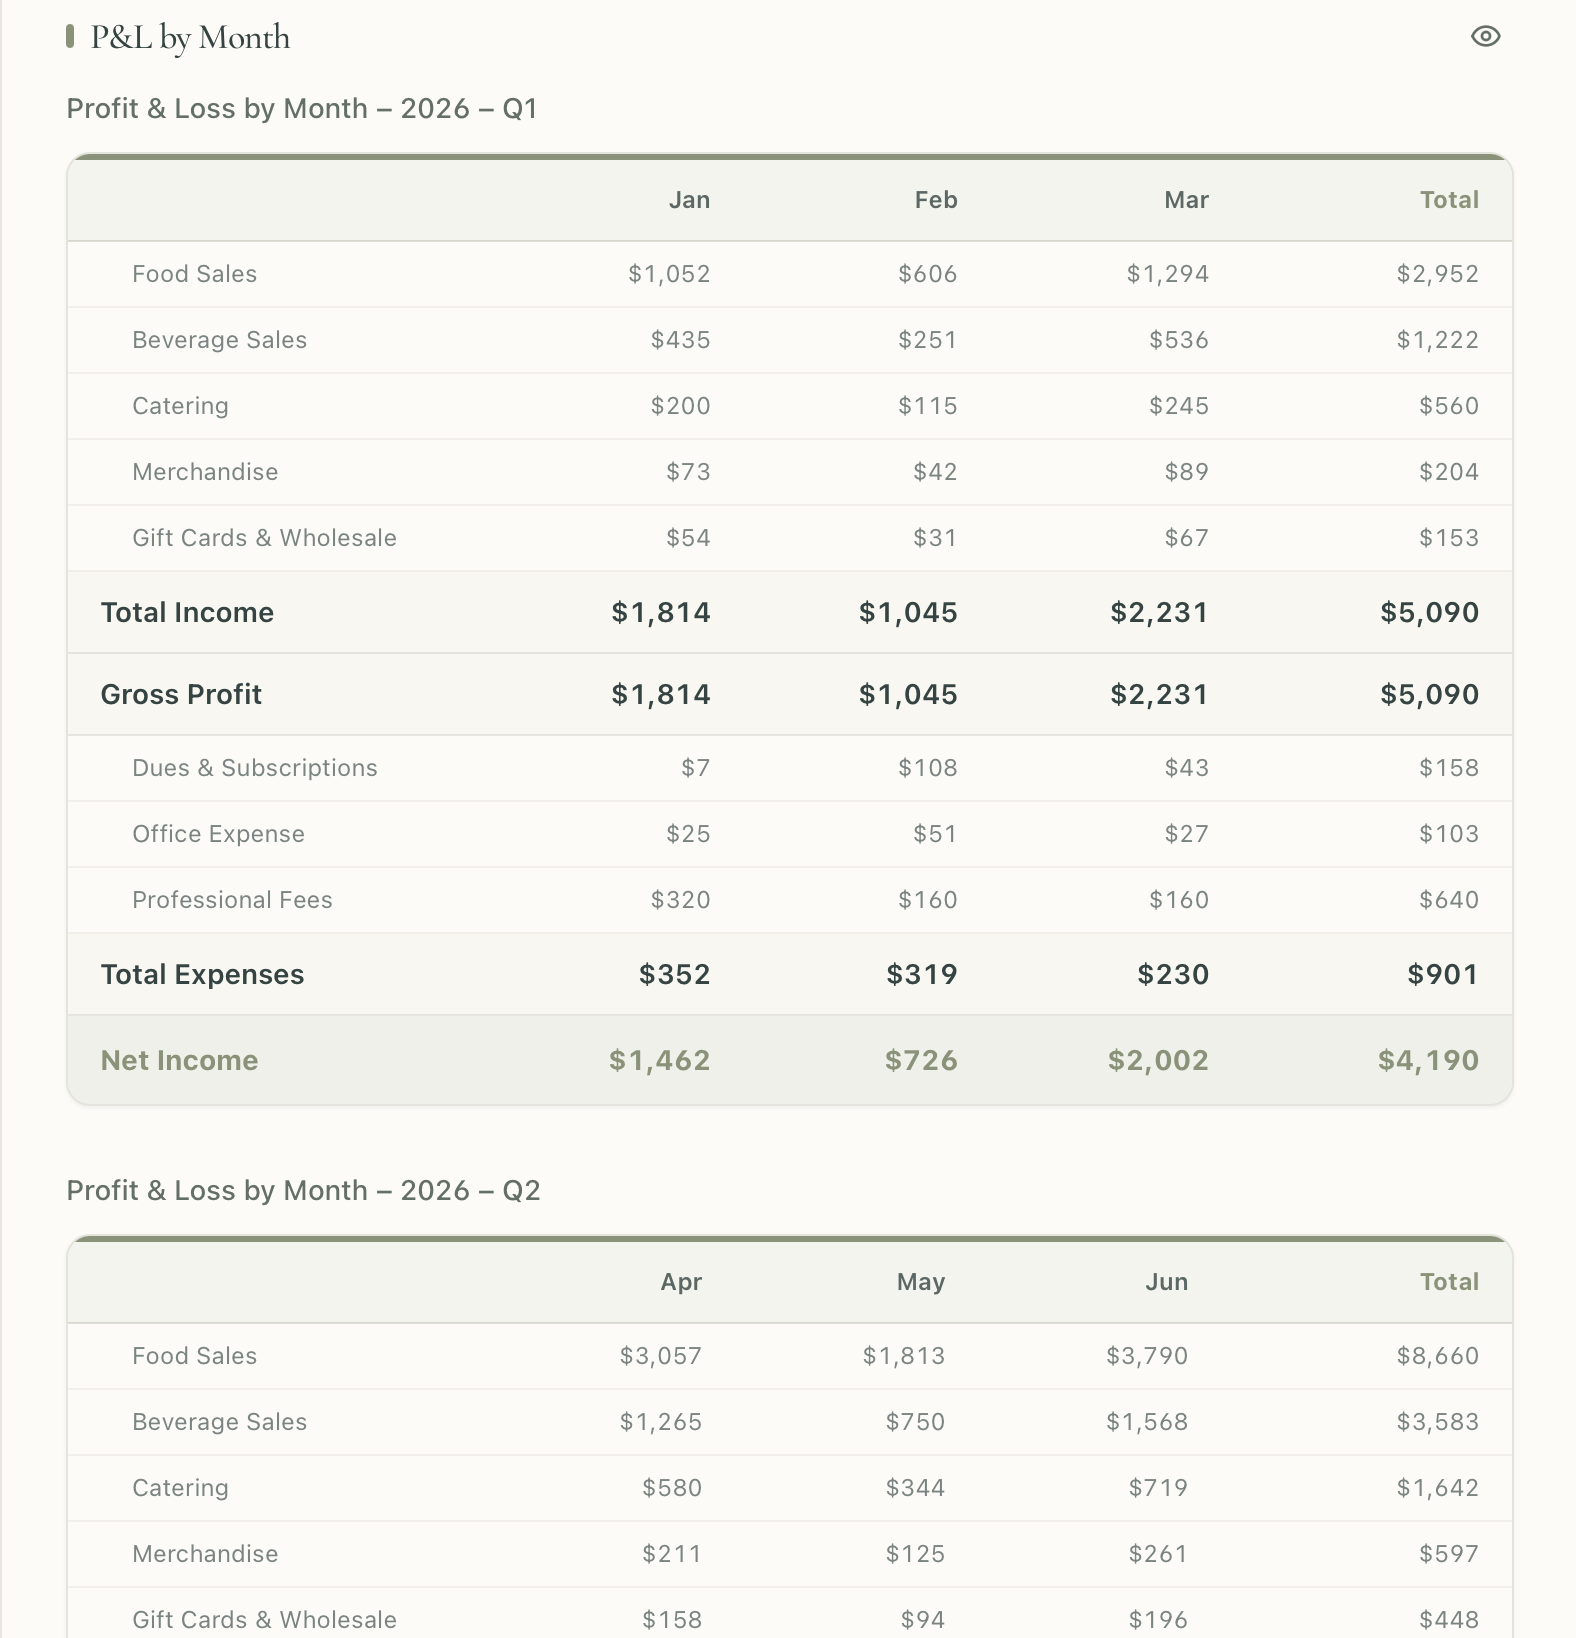Viewport: 1576px width, 1638px height.
Task: Click the Q1 Total column header
Action: tap(1449, 200)
